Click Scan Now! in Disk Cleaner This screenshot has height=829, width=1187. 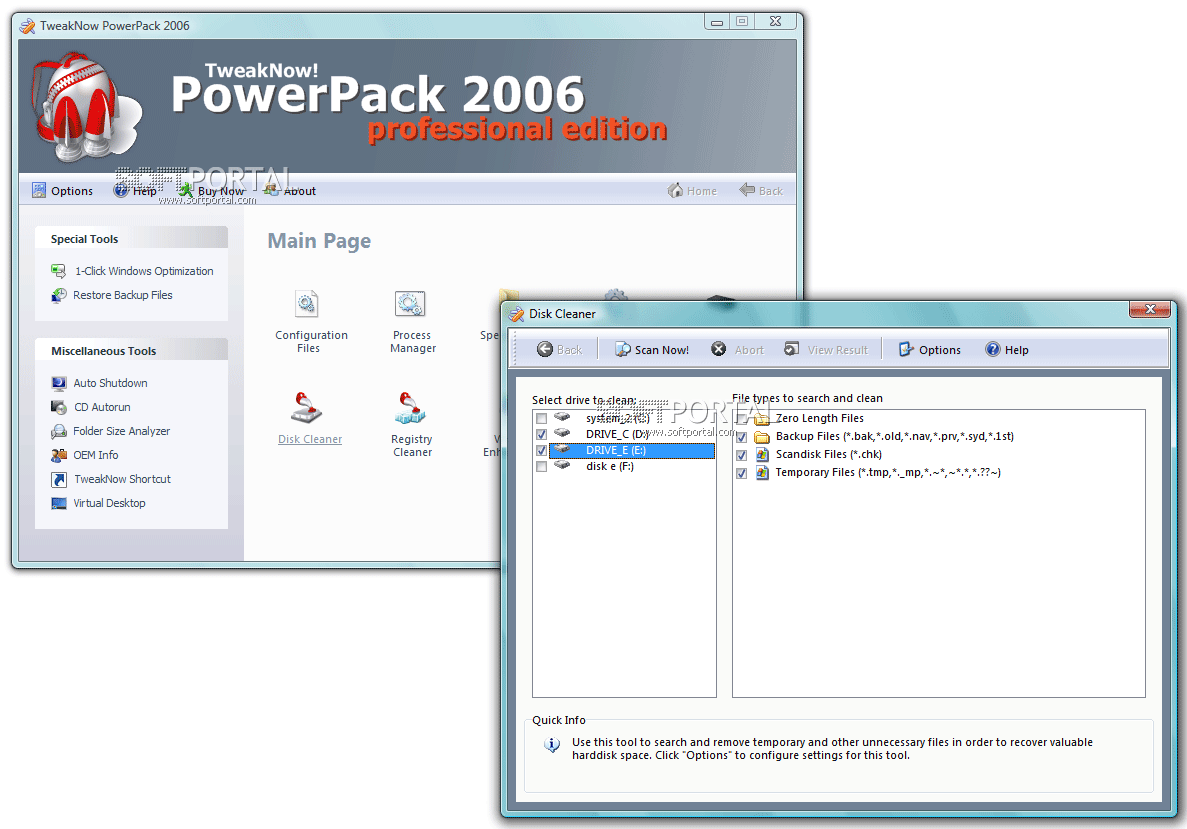(652, 350)
